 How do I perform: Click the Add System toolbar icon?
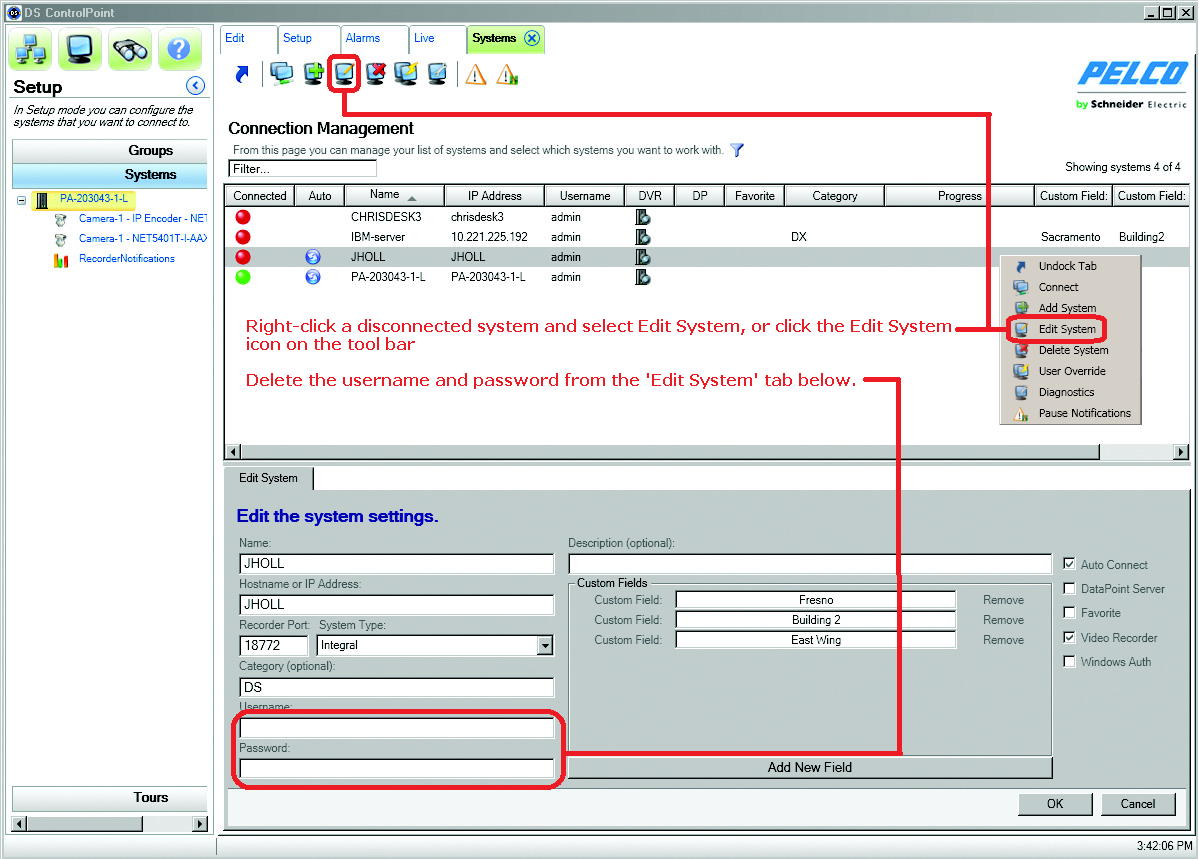(x=312, y=73)
